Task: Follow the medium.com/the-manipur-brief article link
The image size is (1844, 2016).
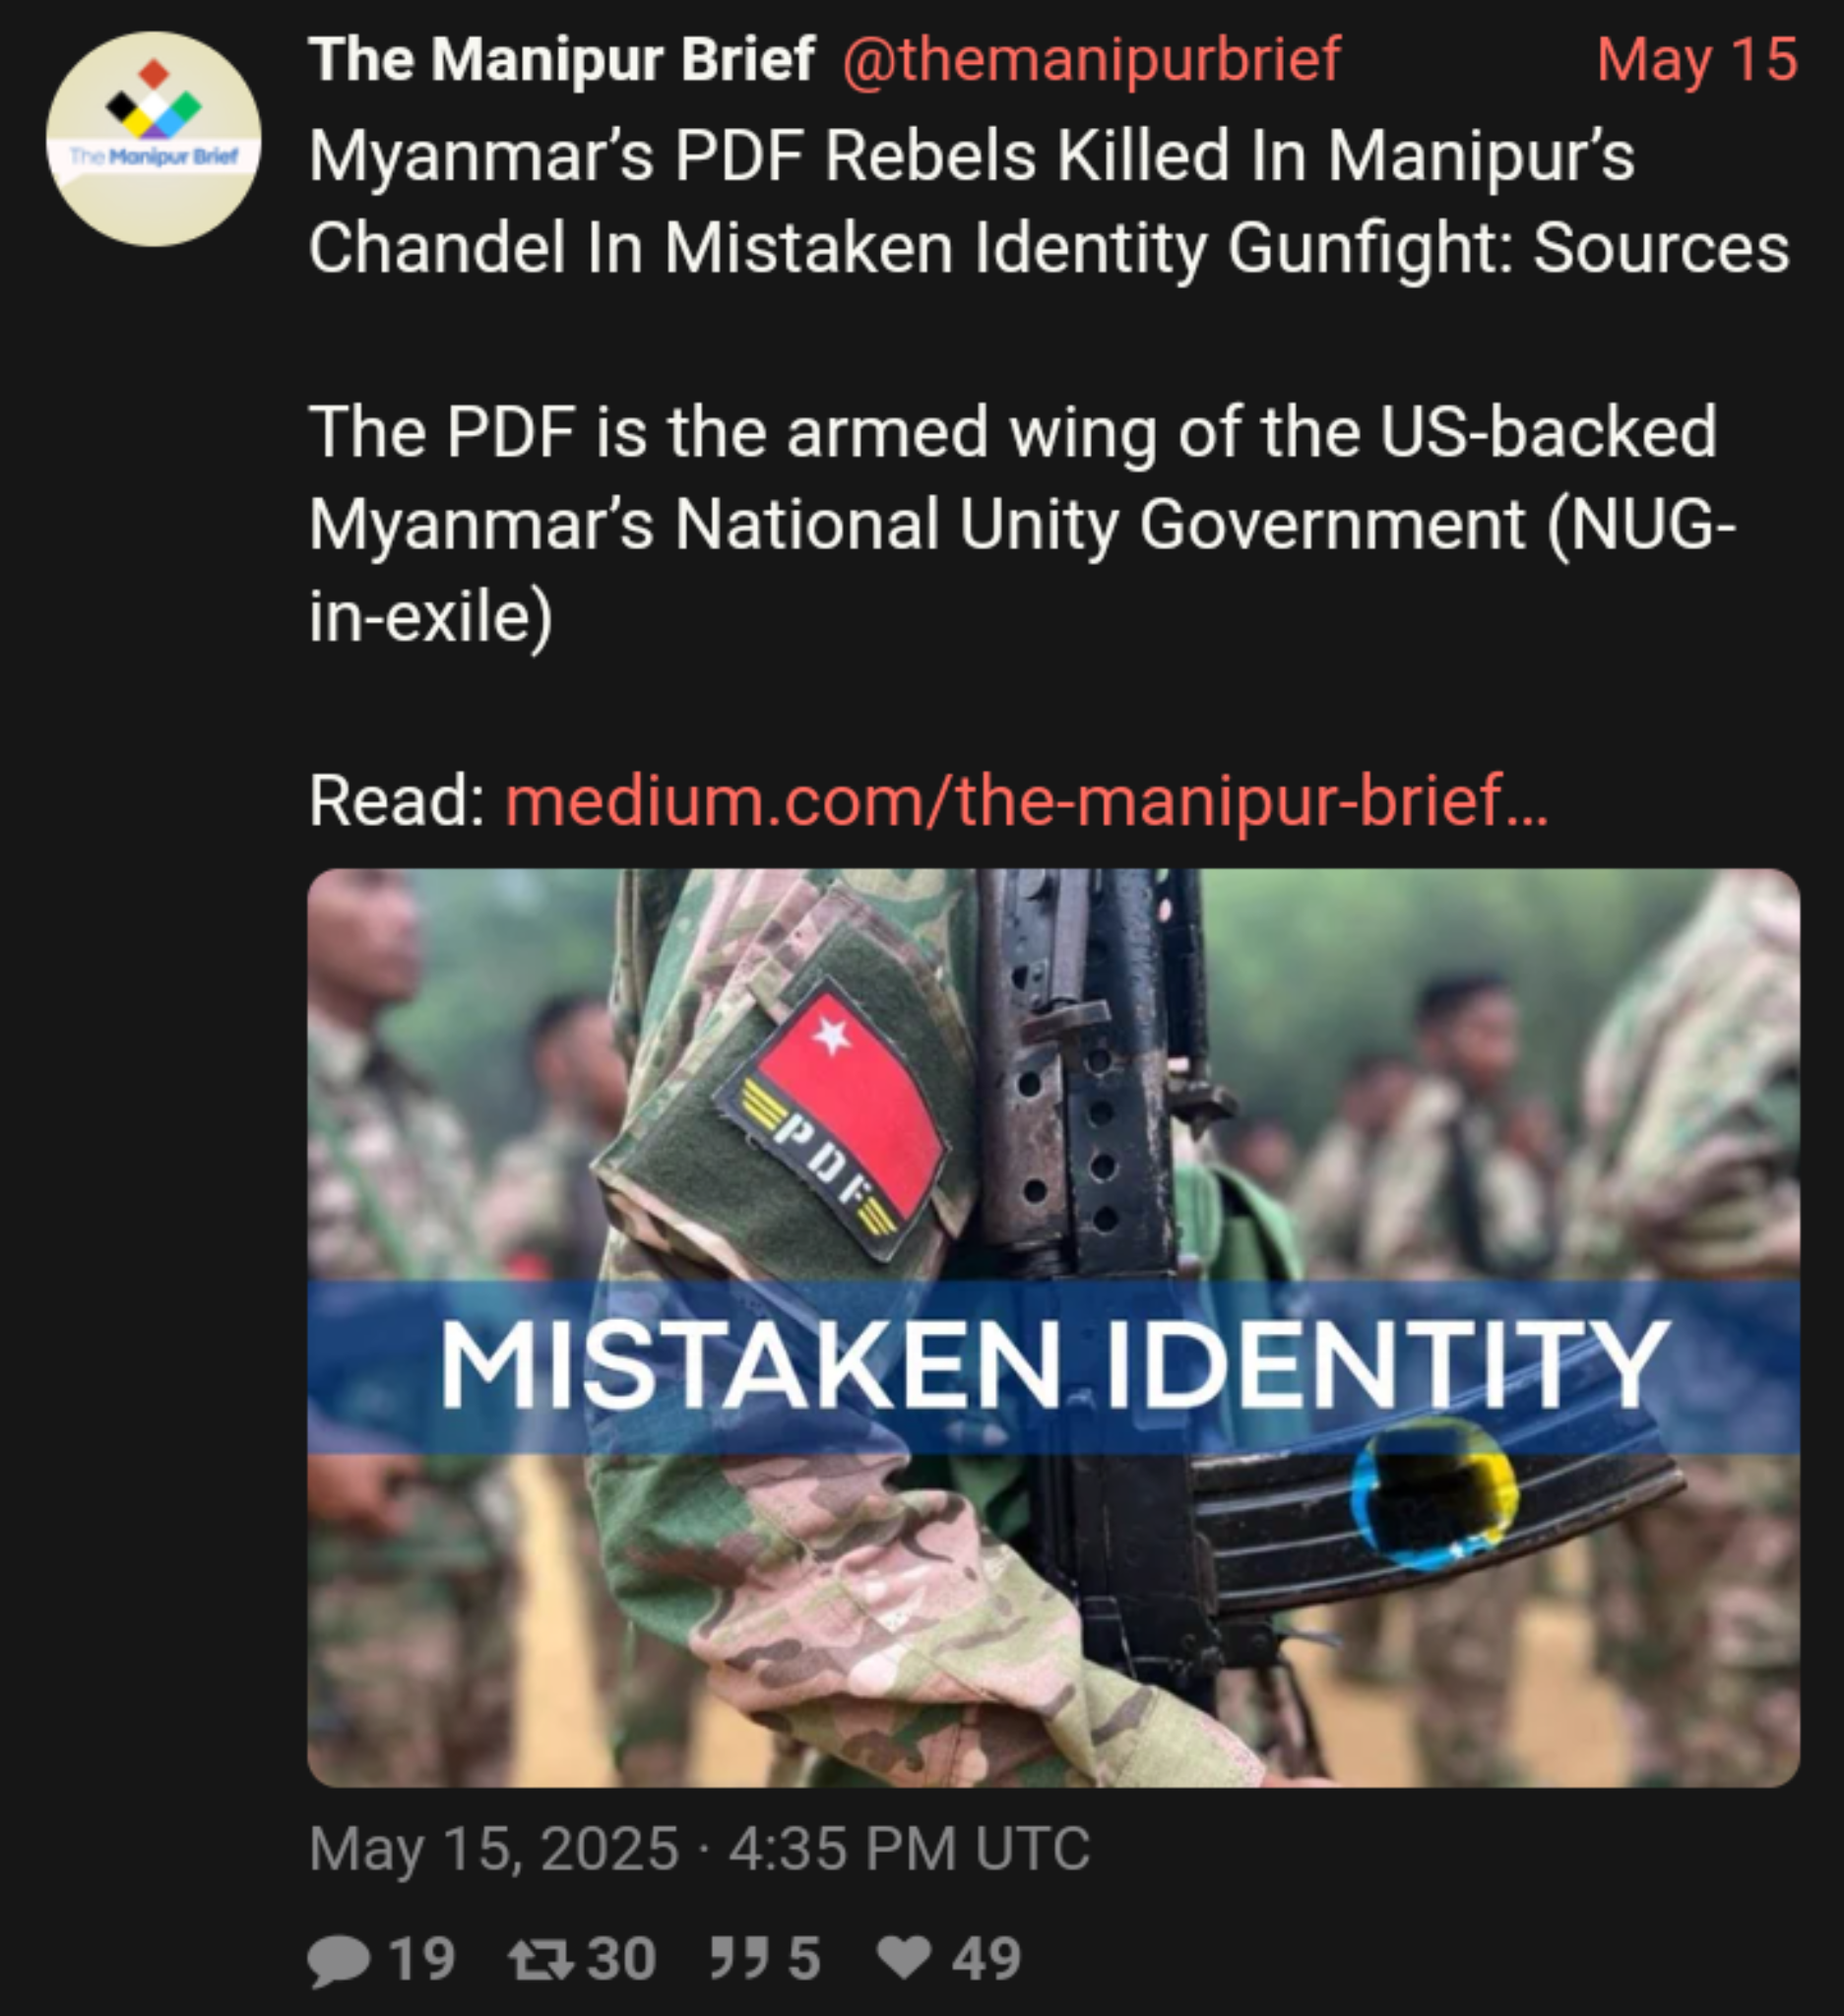Action: click(x=1027, y=800)
